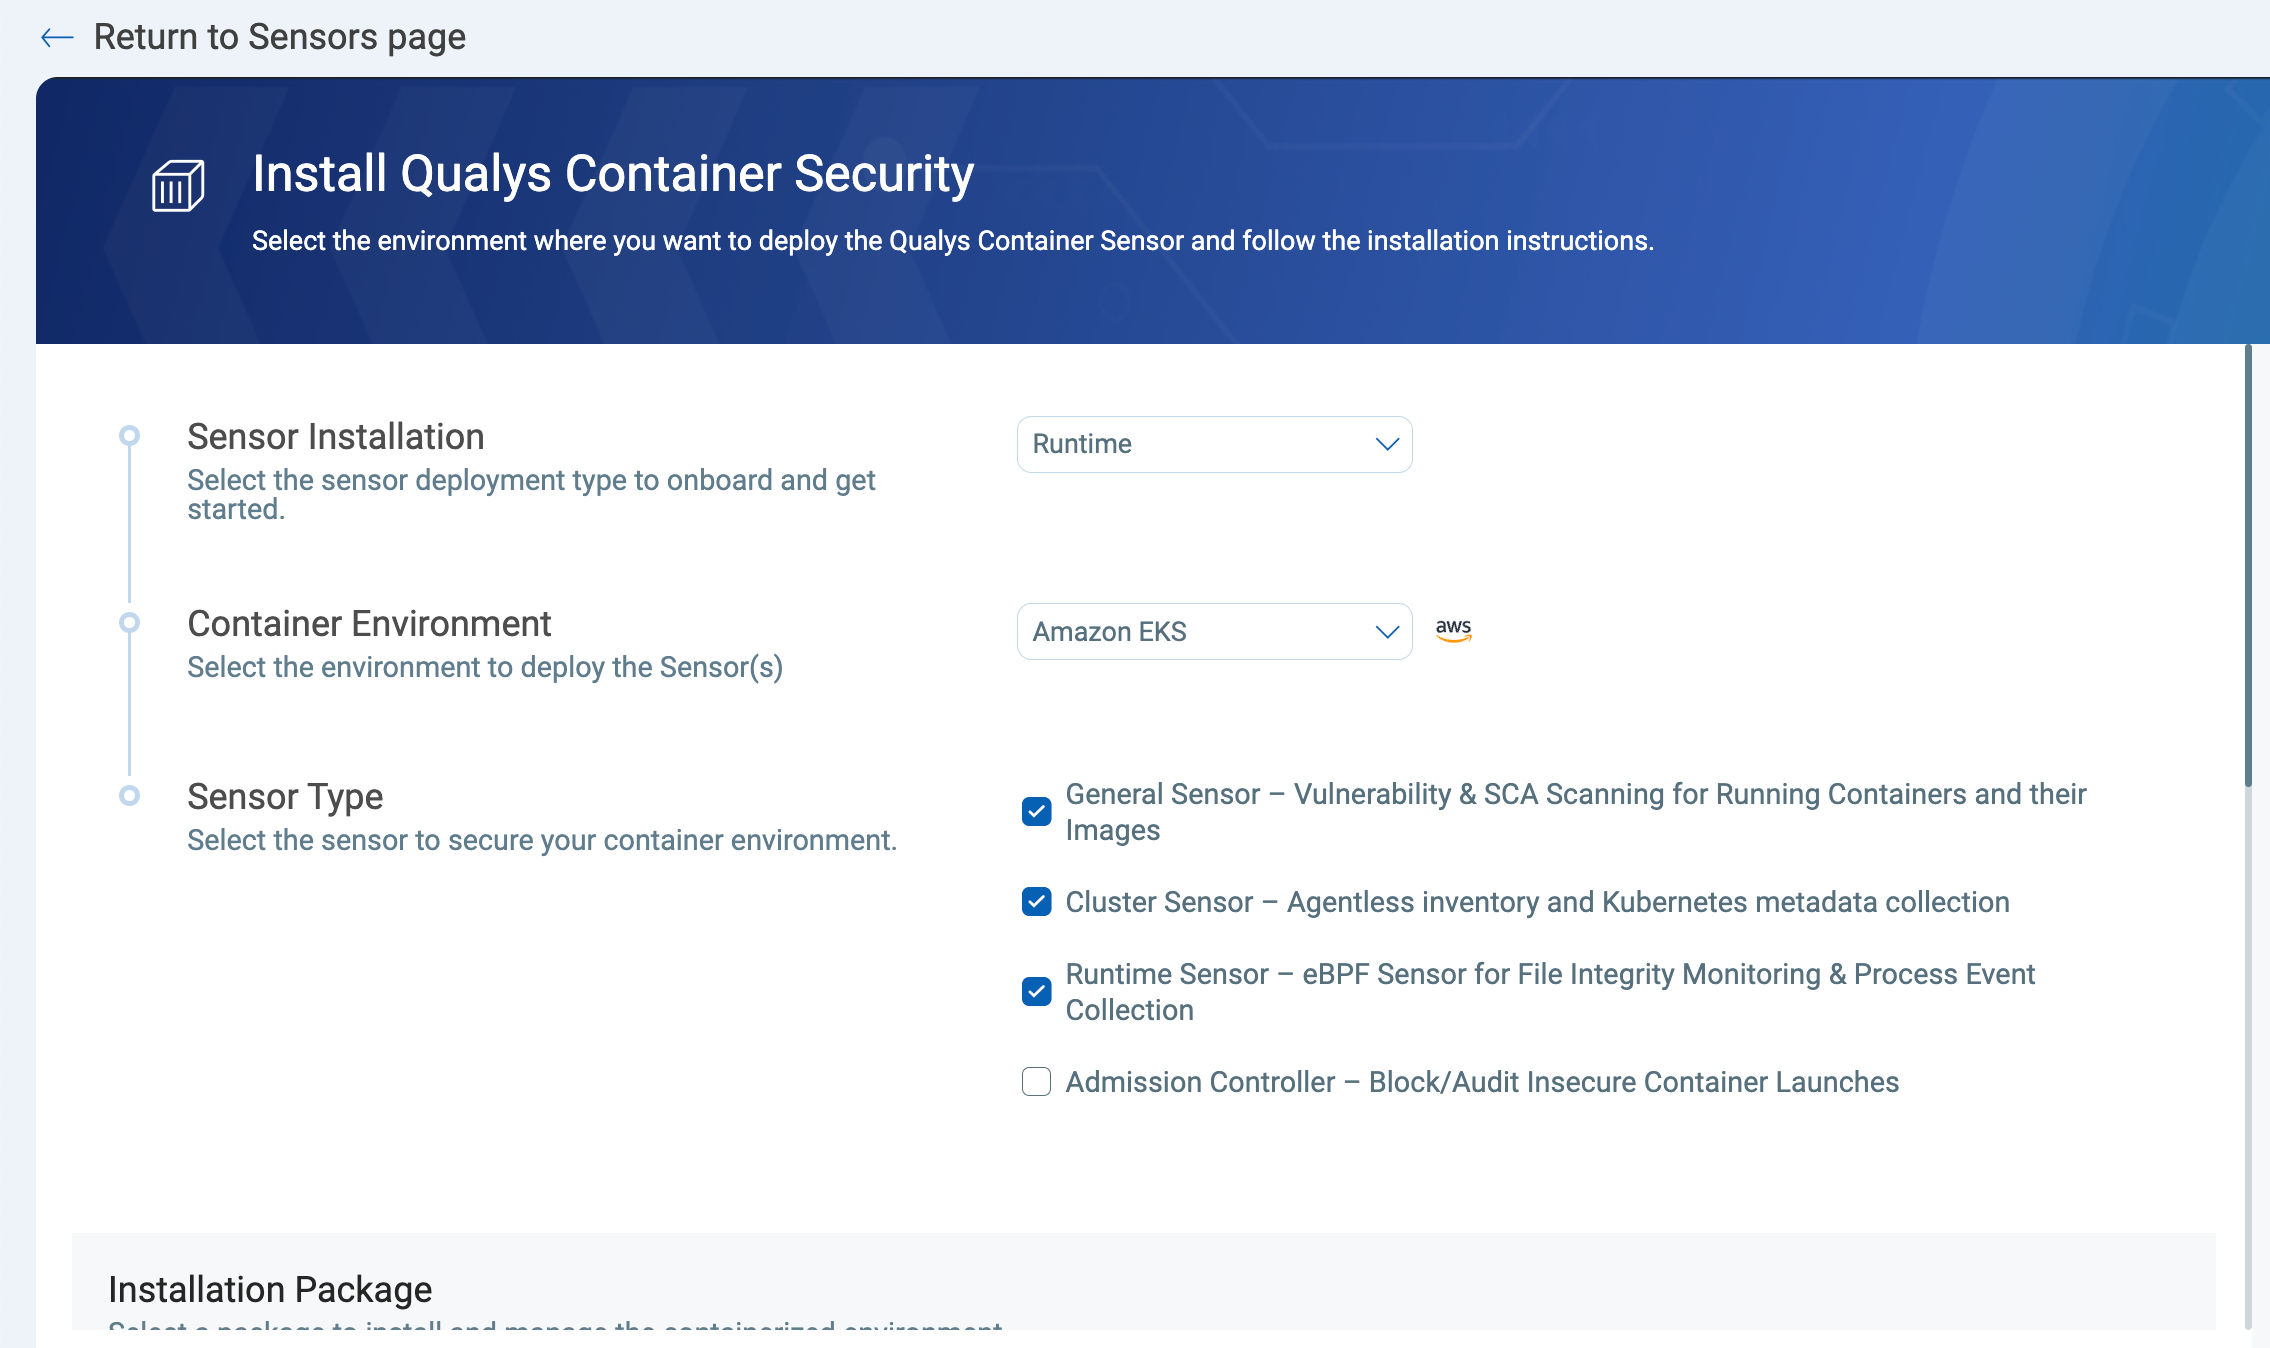Viewport: 2270px width, 1348px height.
Task: Click the Sensor Installation step marker
Action: (x=129, y=435)
